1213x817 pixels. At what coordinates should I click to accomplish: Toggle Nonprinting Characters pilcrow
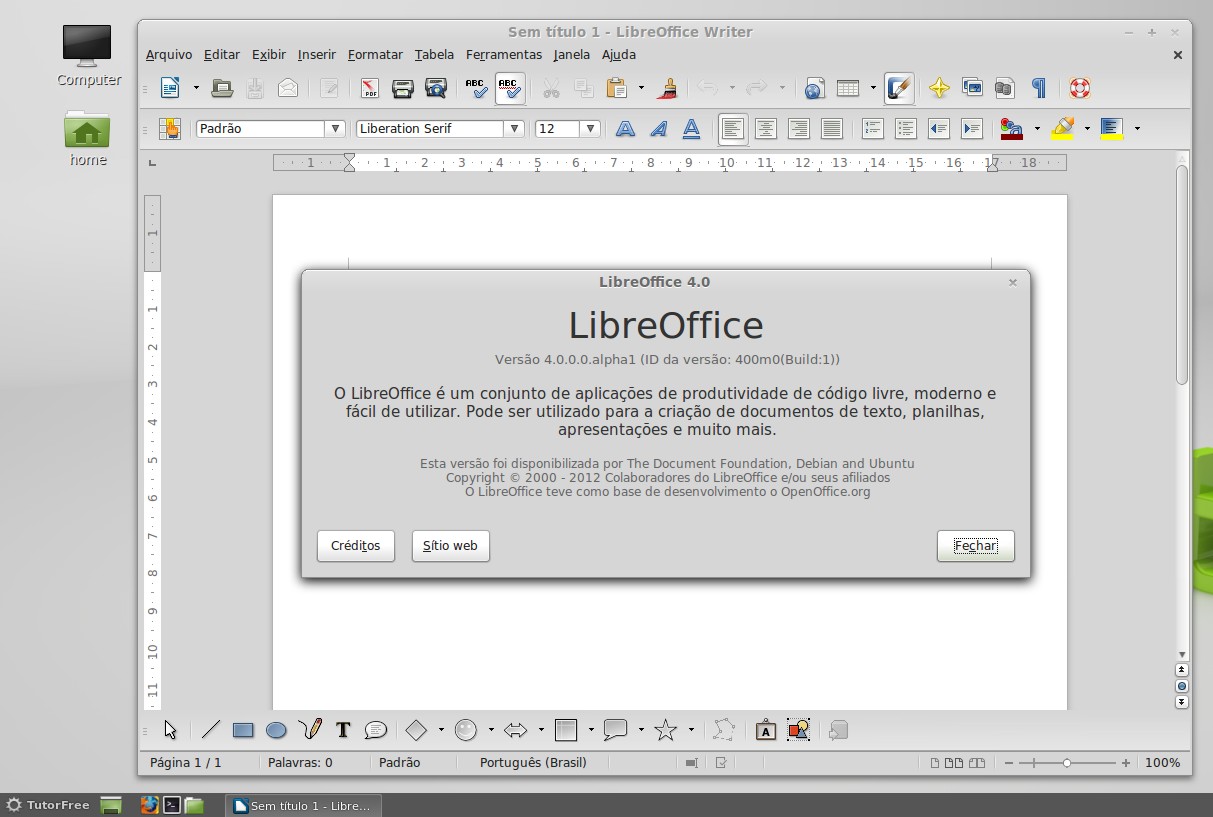1038,88
